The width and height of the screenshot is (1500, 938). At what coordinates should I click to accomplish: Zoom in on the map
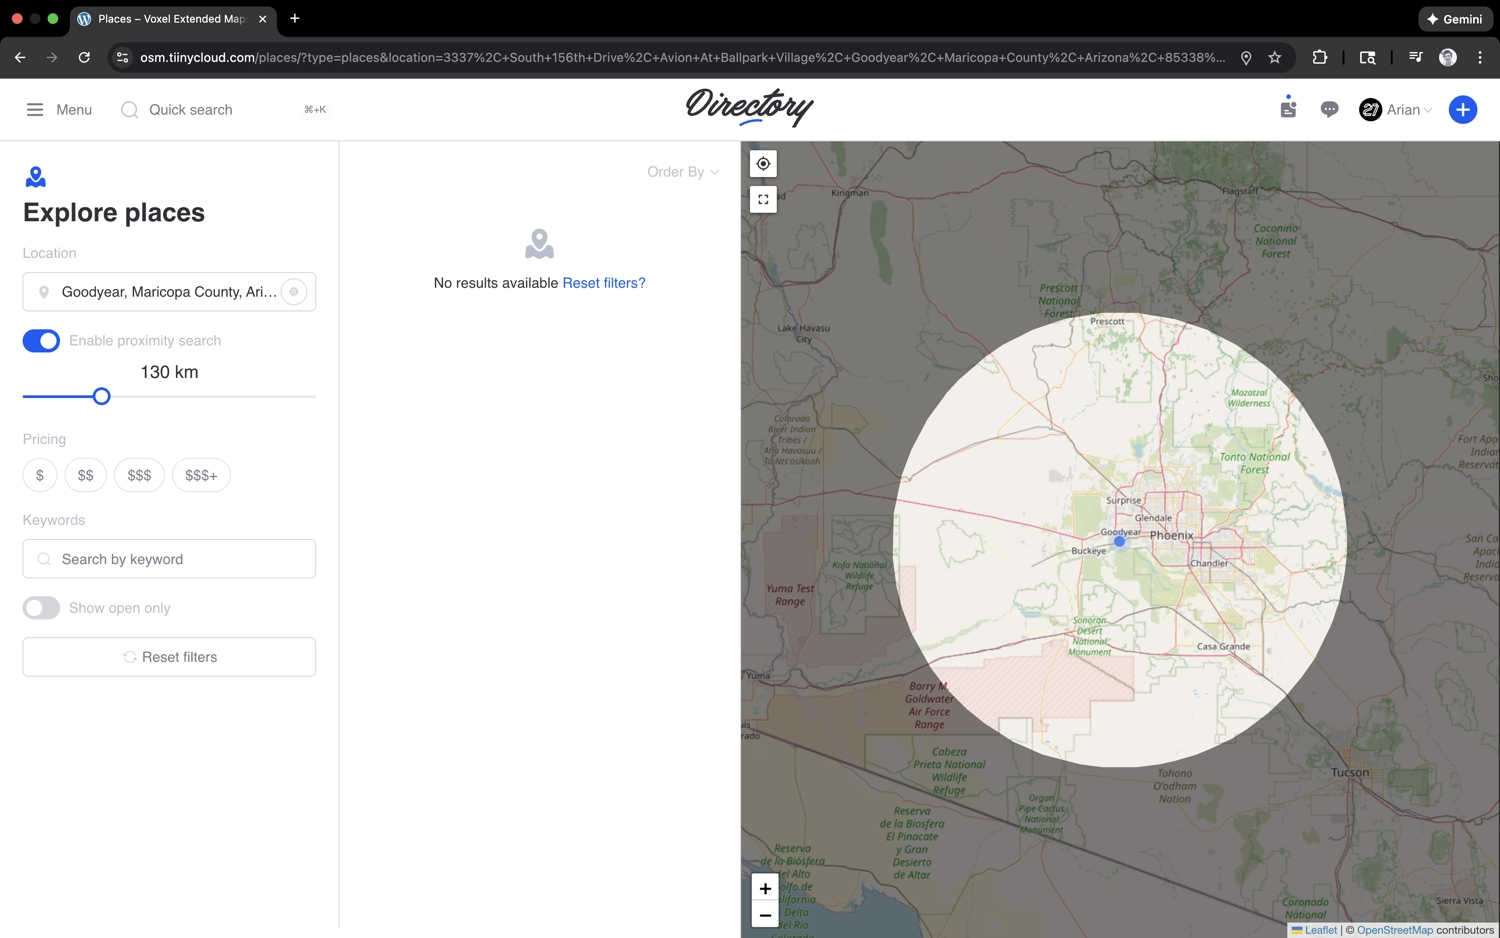click(765, 888)
